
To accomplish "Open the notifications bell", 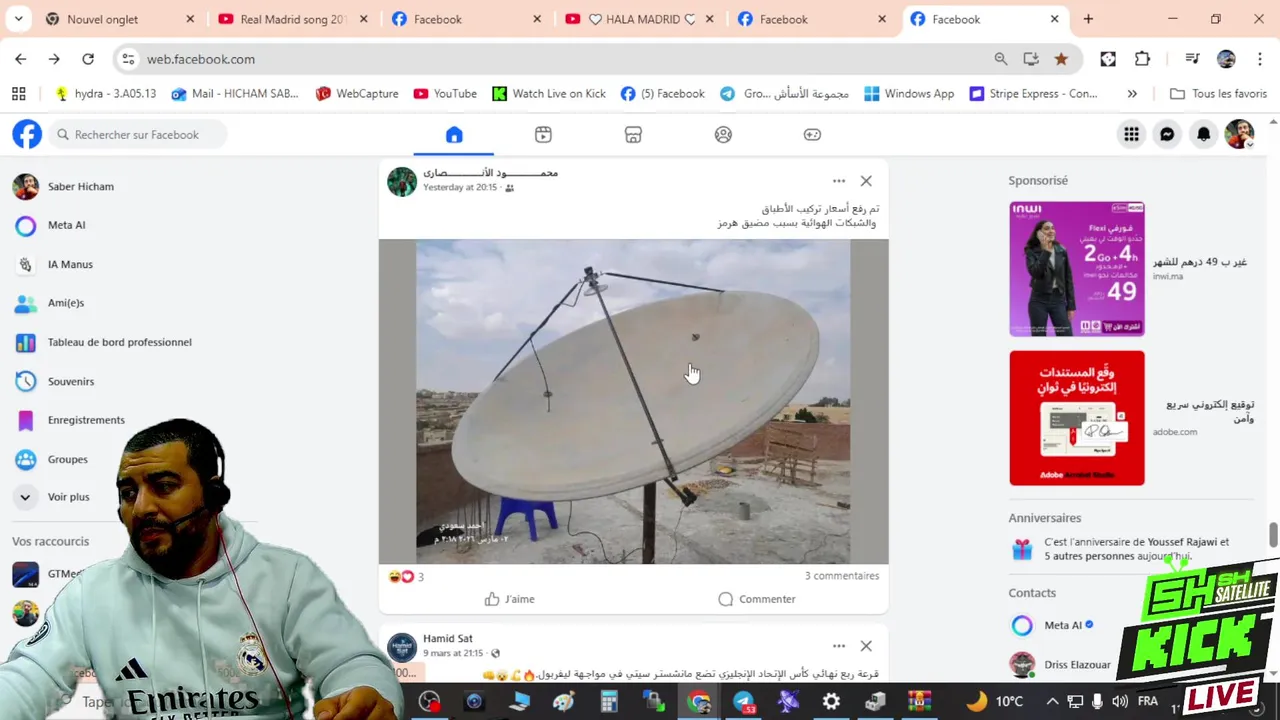I will coord(1204,134).
